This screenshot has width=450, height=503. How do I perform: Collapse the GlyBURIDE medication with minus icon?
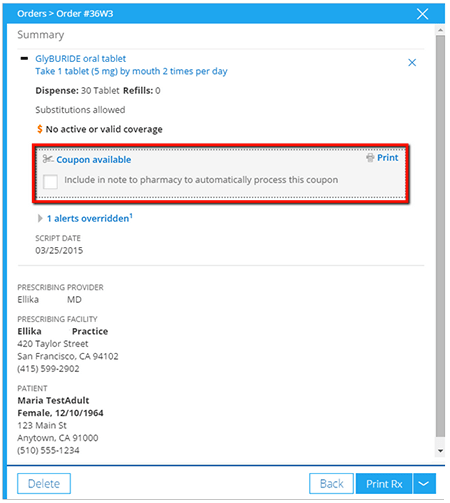pyautogui.click(x=24, y=58)
